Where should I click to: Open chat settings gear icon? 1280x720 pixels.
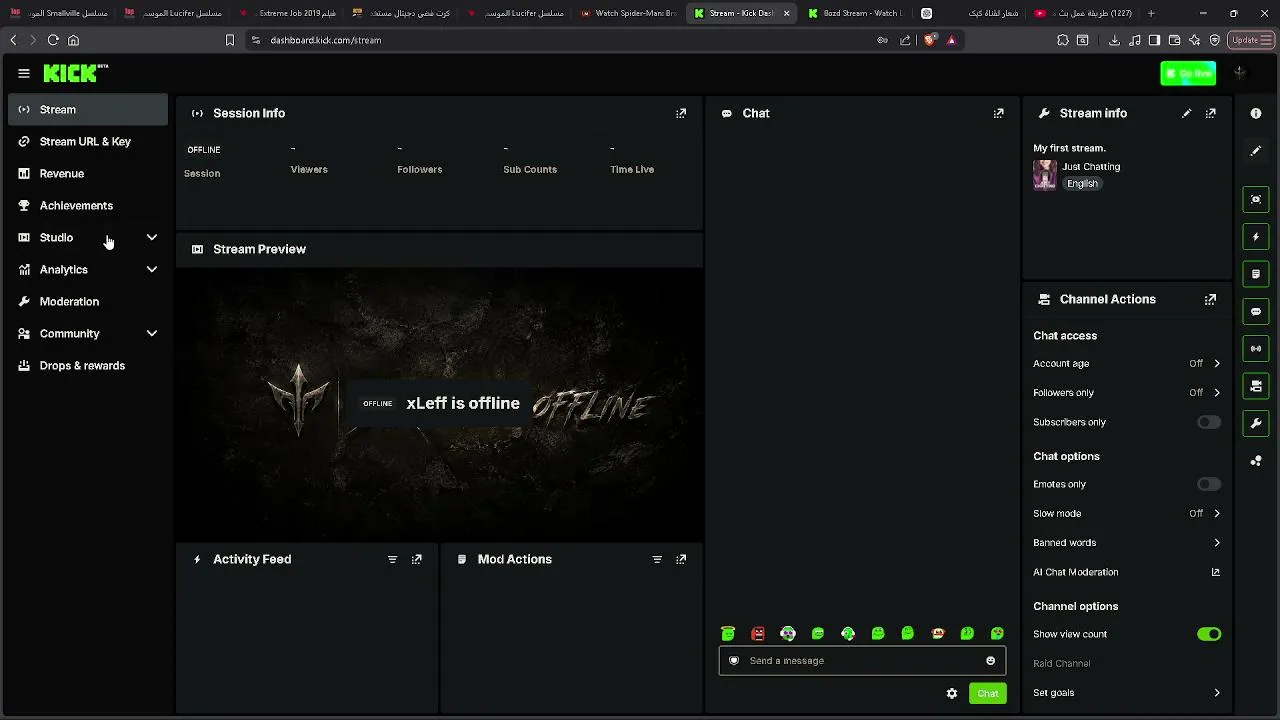tap(952, 693)
